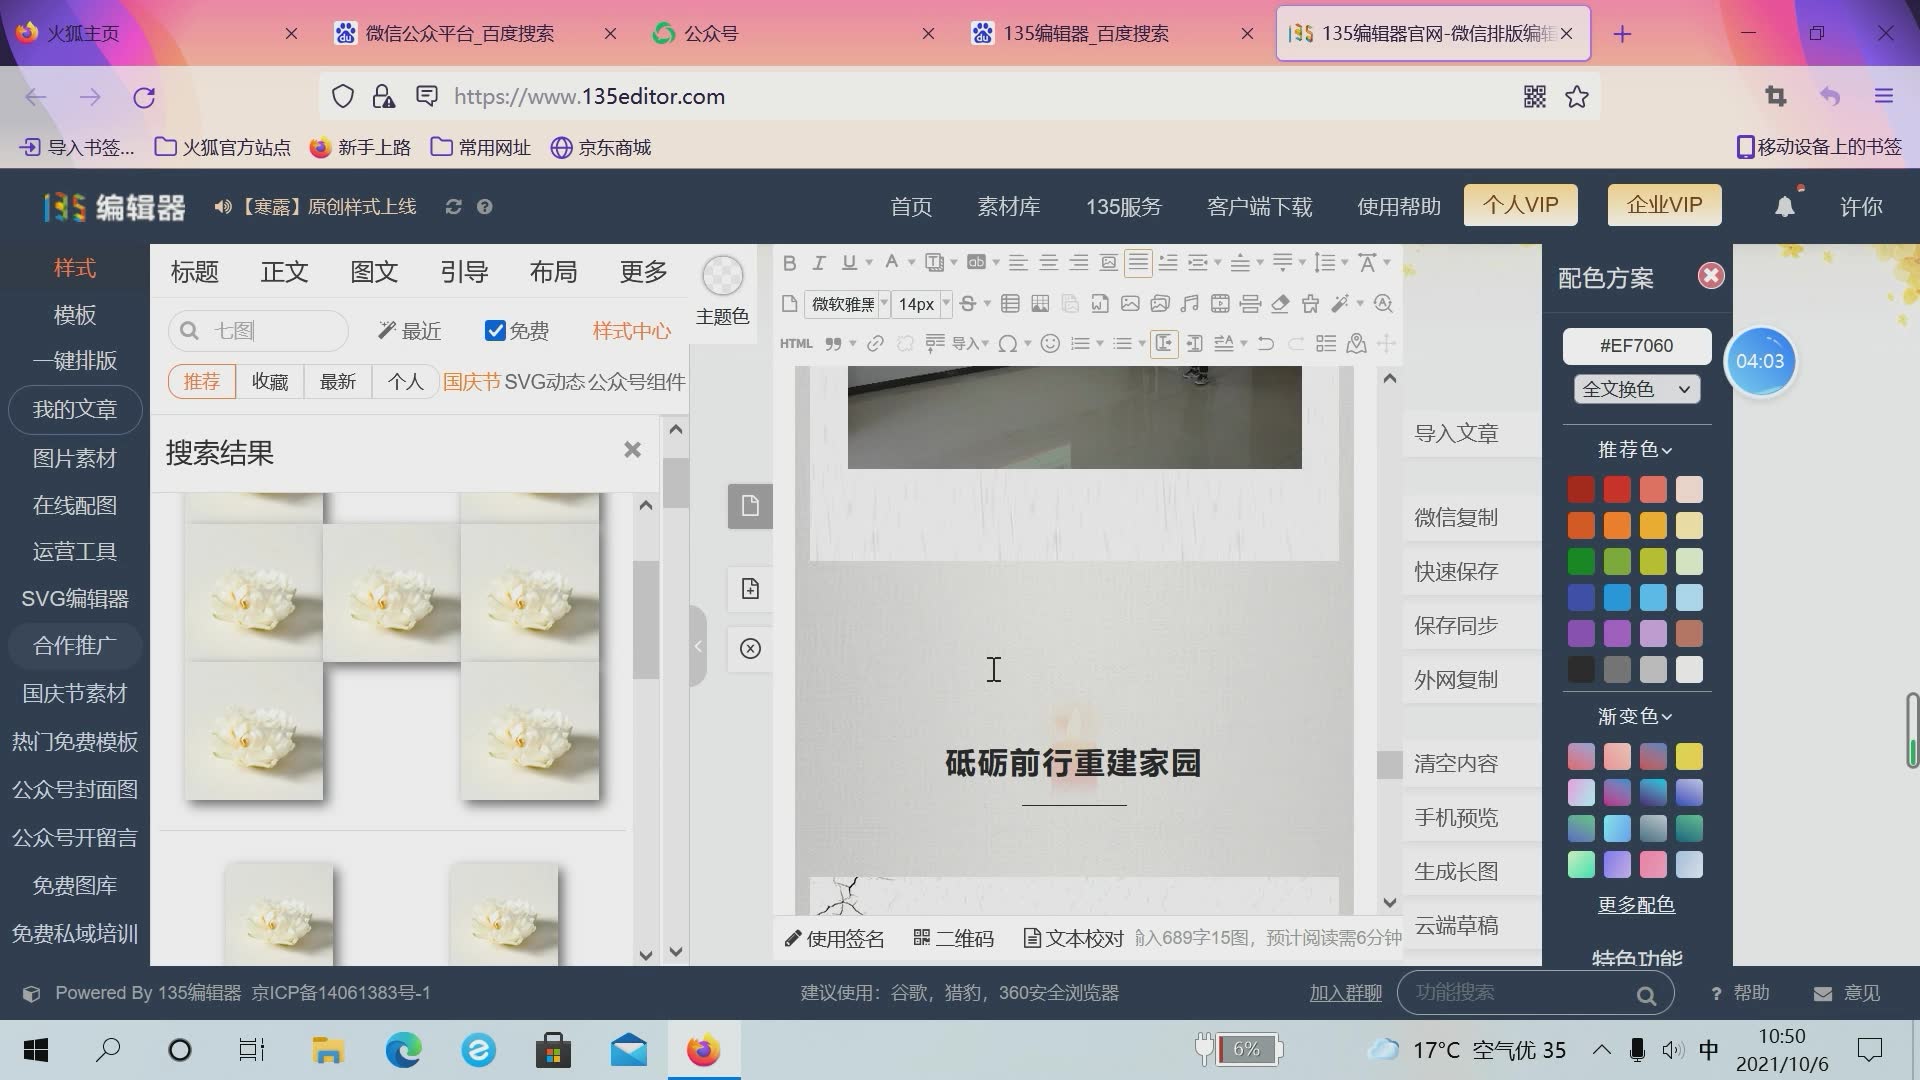Screen dimensions: 1920x1080
Task: Click the insert video film icon
Action: click(1220, 304)
